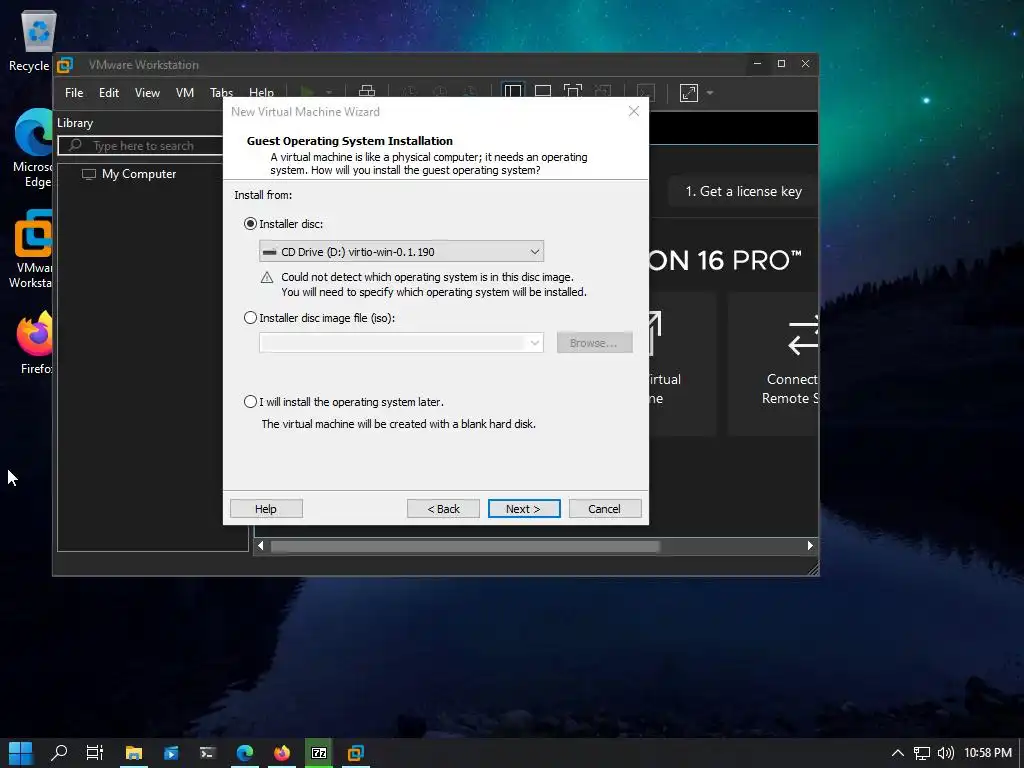The image size is (1024, 768).
Task: Open the View menu
Action: [x=147, y=93]
